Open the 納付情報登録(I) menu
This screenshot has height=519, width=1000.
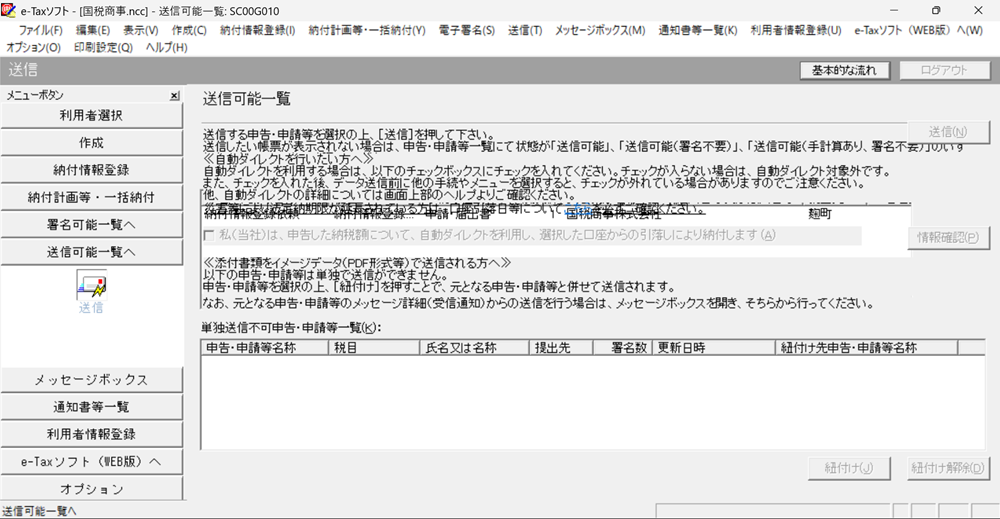coord(258,30)
